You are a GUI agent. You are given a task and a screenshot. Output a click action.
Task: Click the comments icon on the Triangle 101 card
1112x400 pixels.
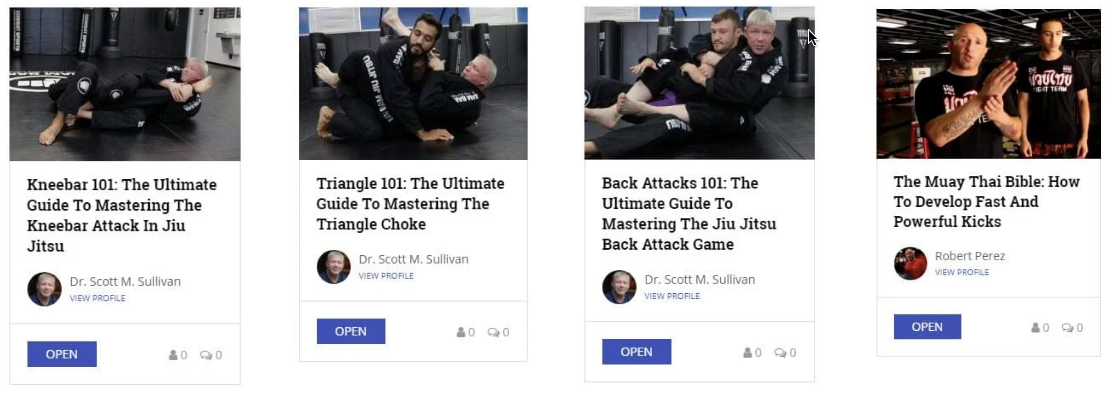tap(494, 332)
